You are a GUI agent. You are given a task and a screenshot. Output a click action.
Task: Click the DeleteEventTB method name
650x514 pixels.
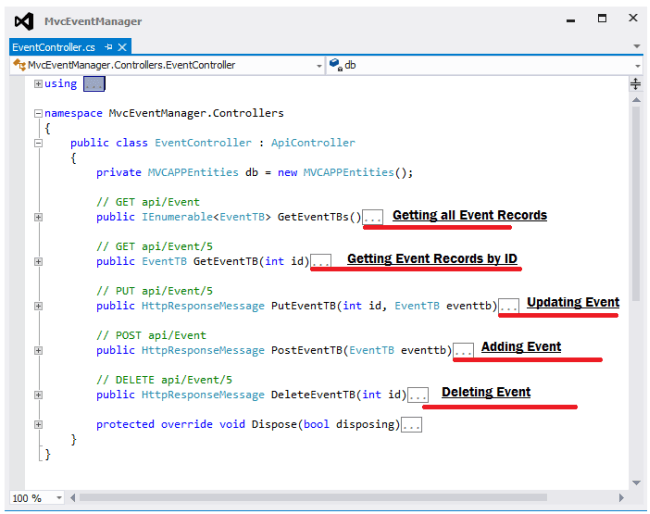pos(313,395)
